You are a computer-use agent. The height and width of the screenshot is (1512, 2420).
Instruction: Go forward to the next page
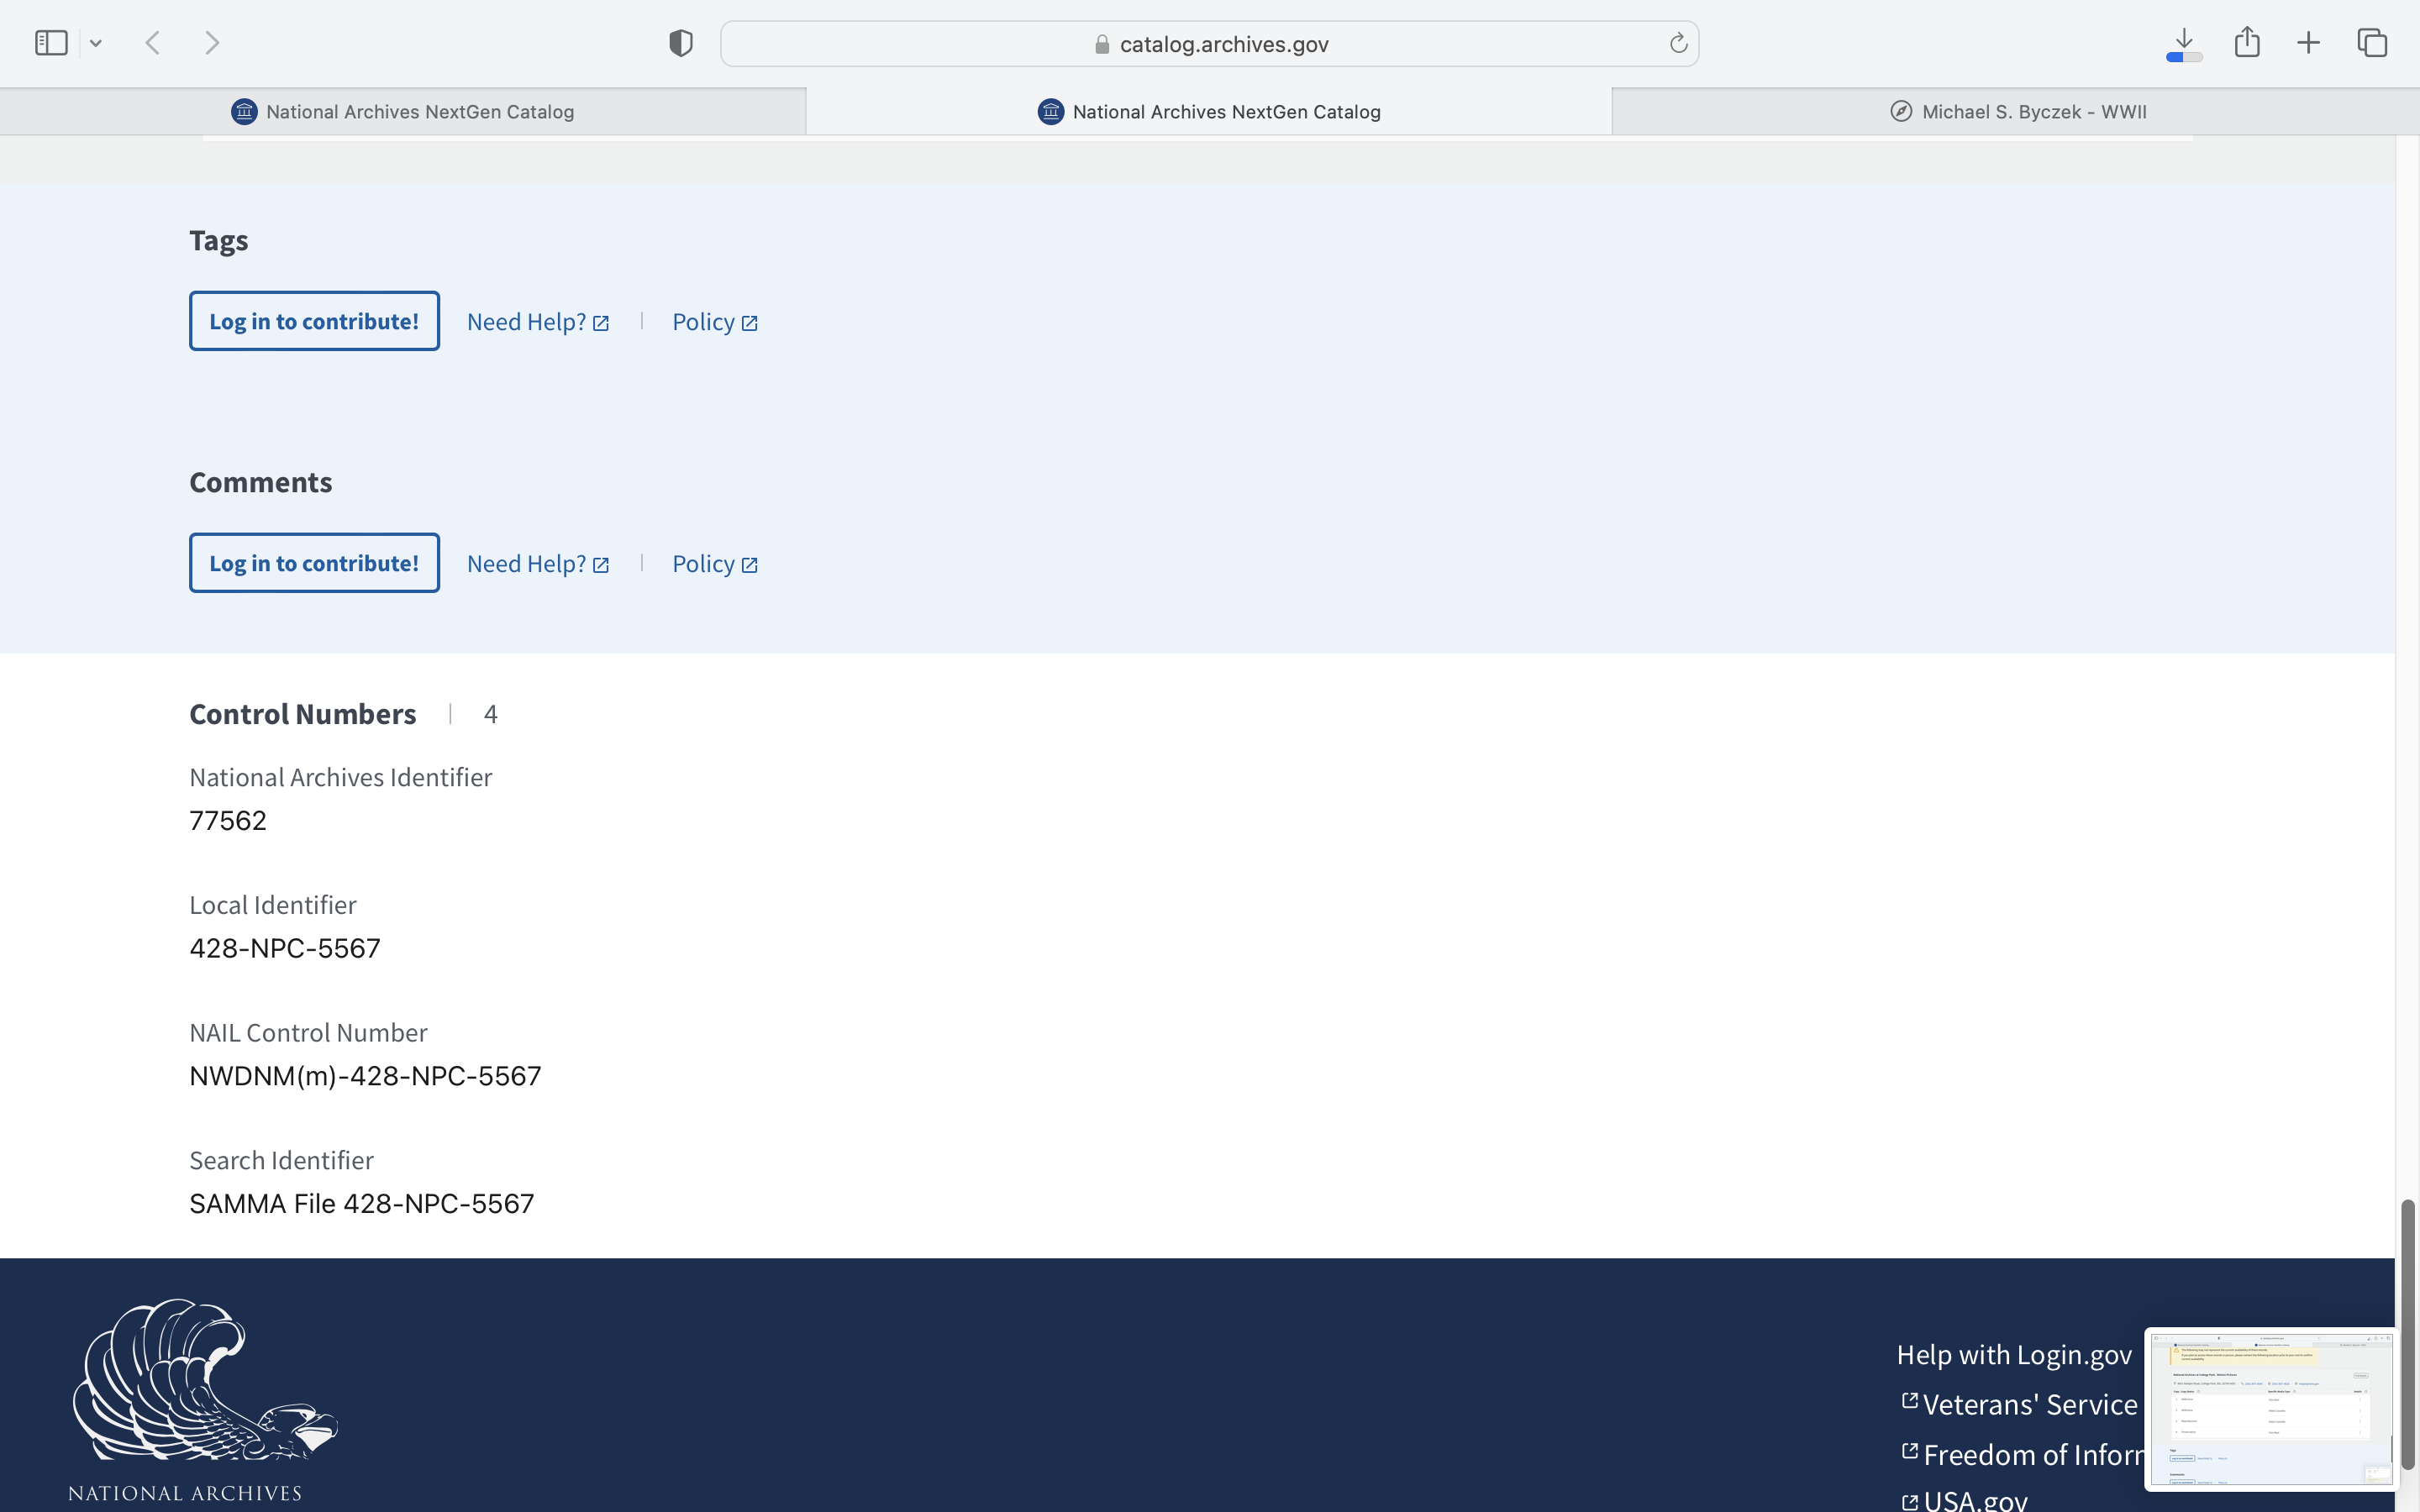click(212, 43)
